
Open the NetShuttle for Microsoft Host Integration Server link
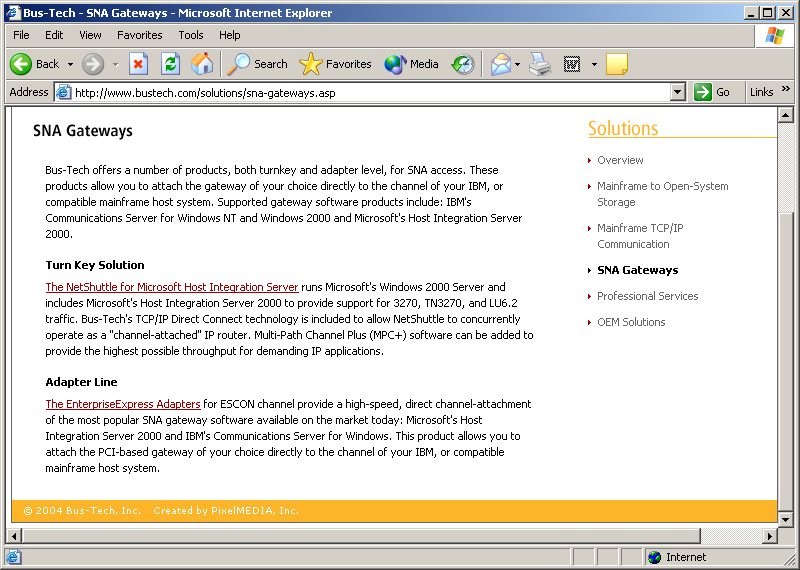(x=172, y=287)
